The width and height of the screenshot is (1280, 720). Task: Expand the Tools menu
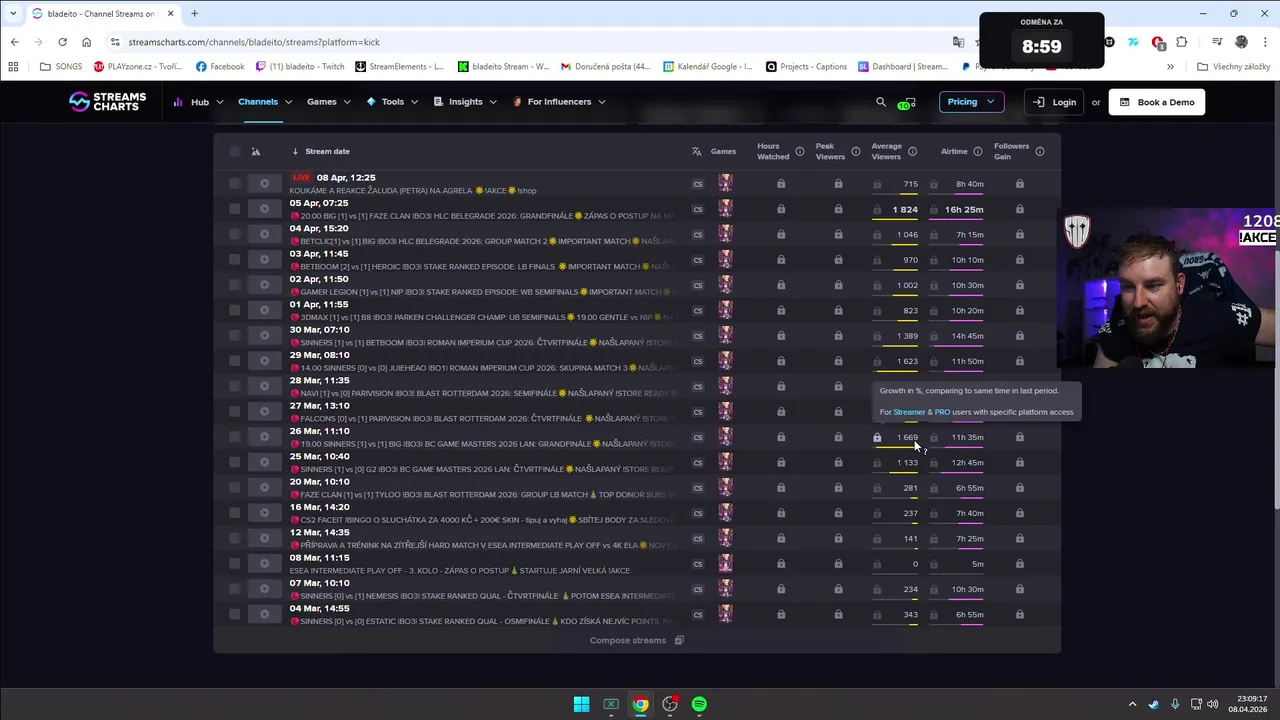(x=392, y=102)
